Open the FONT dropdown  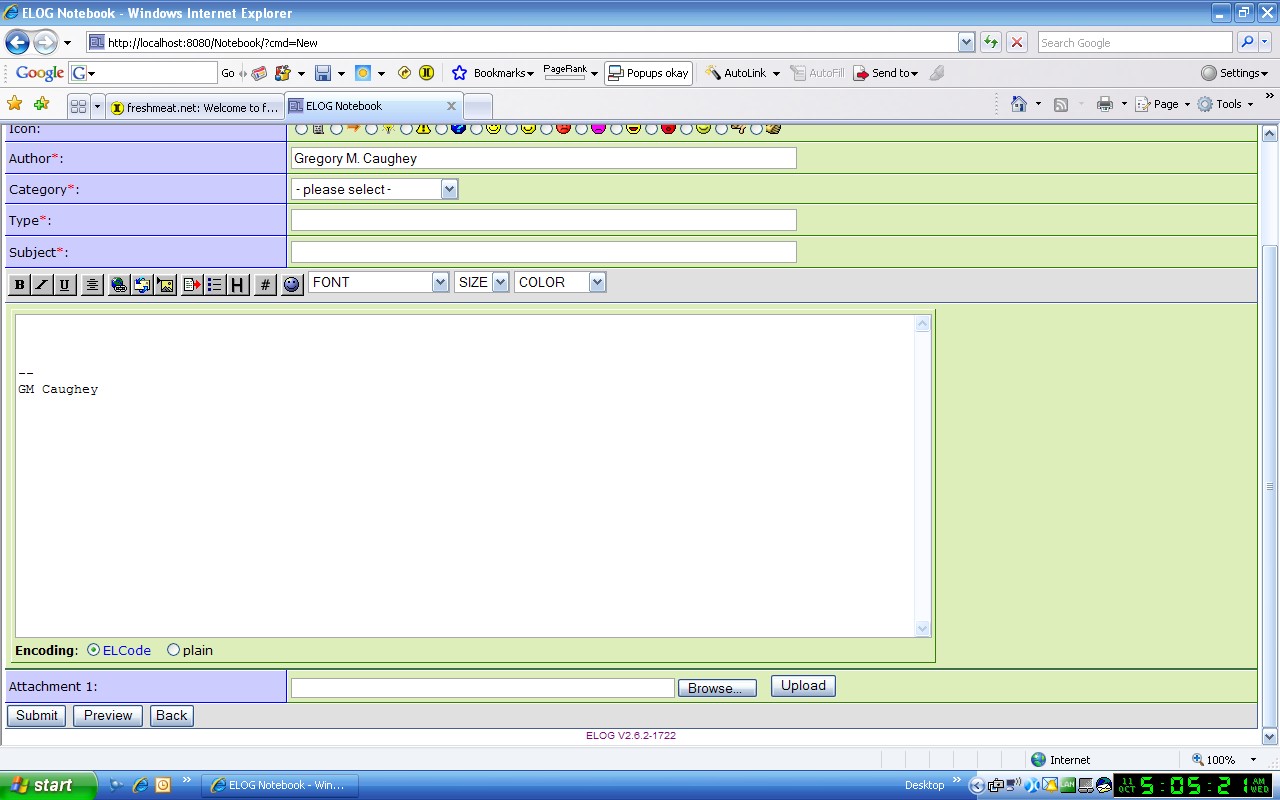coord(378,282)
